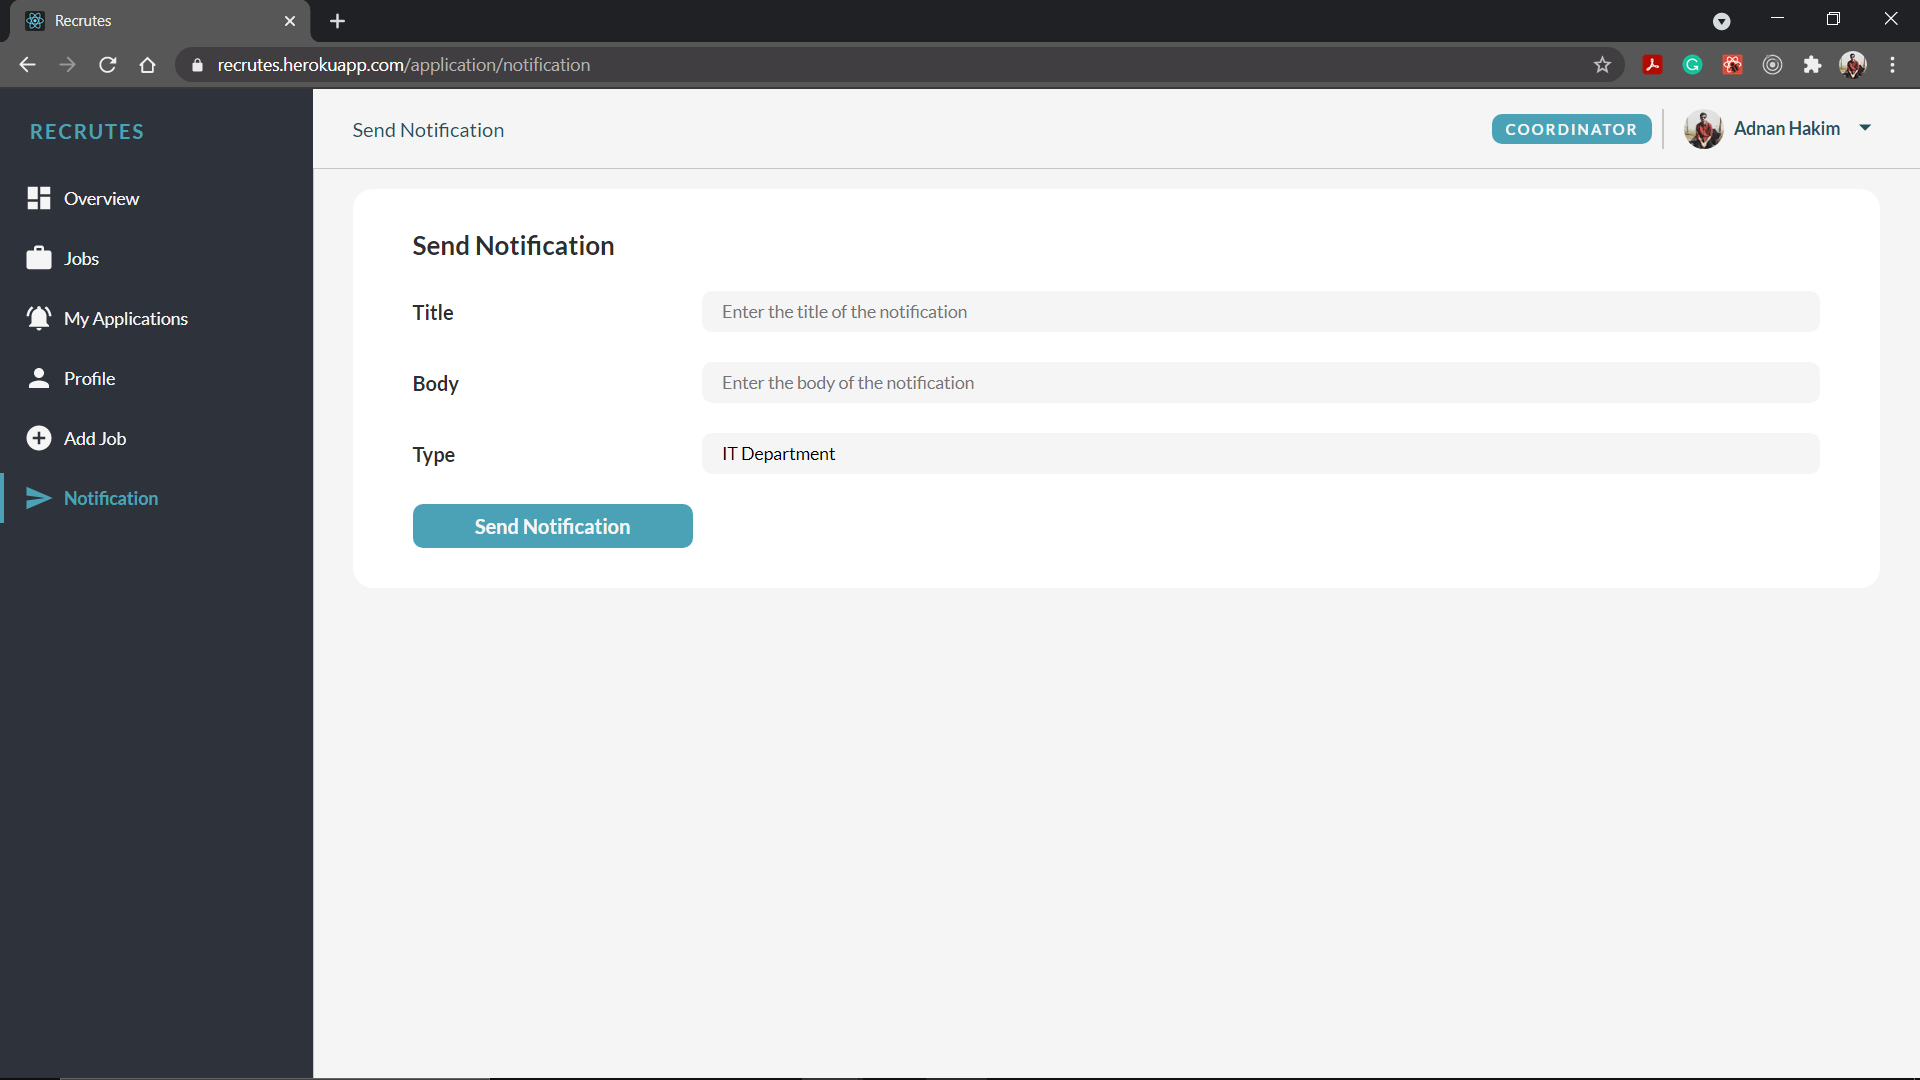Click the Jobs sidebar icon
Viewport: 1920px width, 1080px height.
pyautogui.click(x=40, y=258)
